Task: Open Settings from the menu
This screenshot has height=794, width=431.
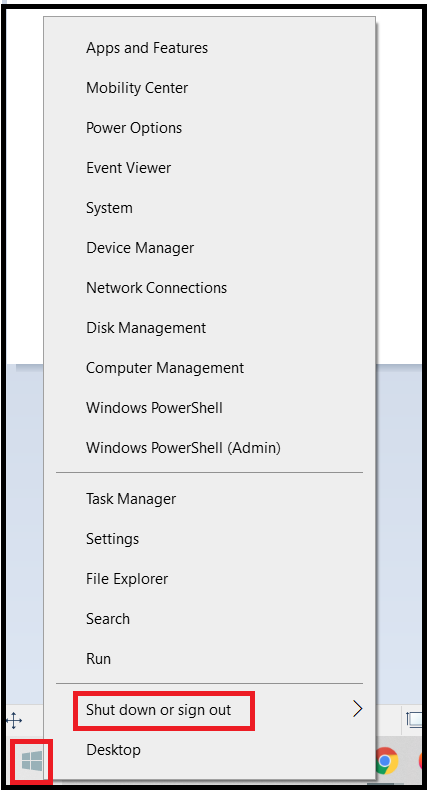Action: point(112,539)
